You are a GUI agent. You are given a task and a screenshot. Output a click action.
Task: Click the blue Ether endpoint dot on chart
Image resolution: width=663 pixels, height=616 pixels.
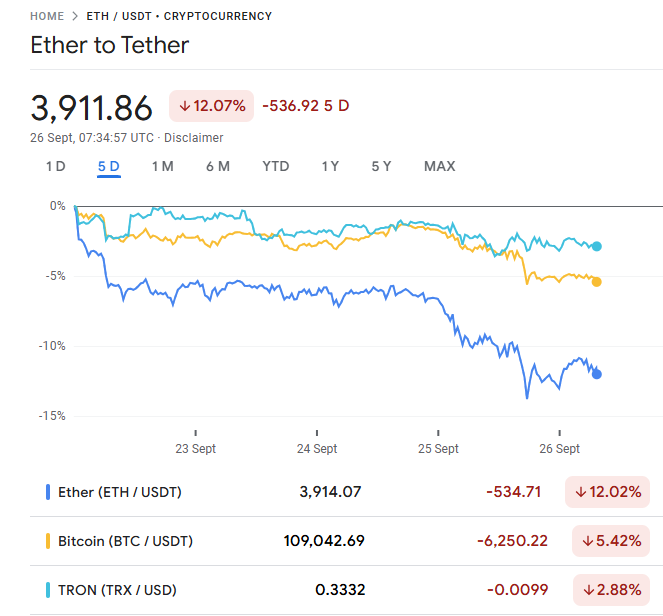pos(597,374)
